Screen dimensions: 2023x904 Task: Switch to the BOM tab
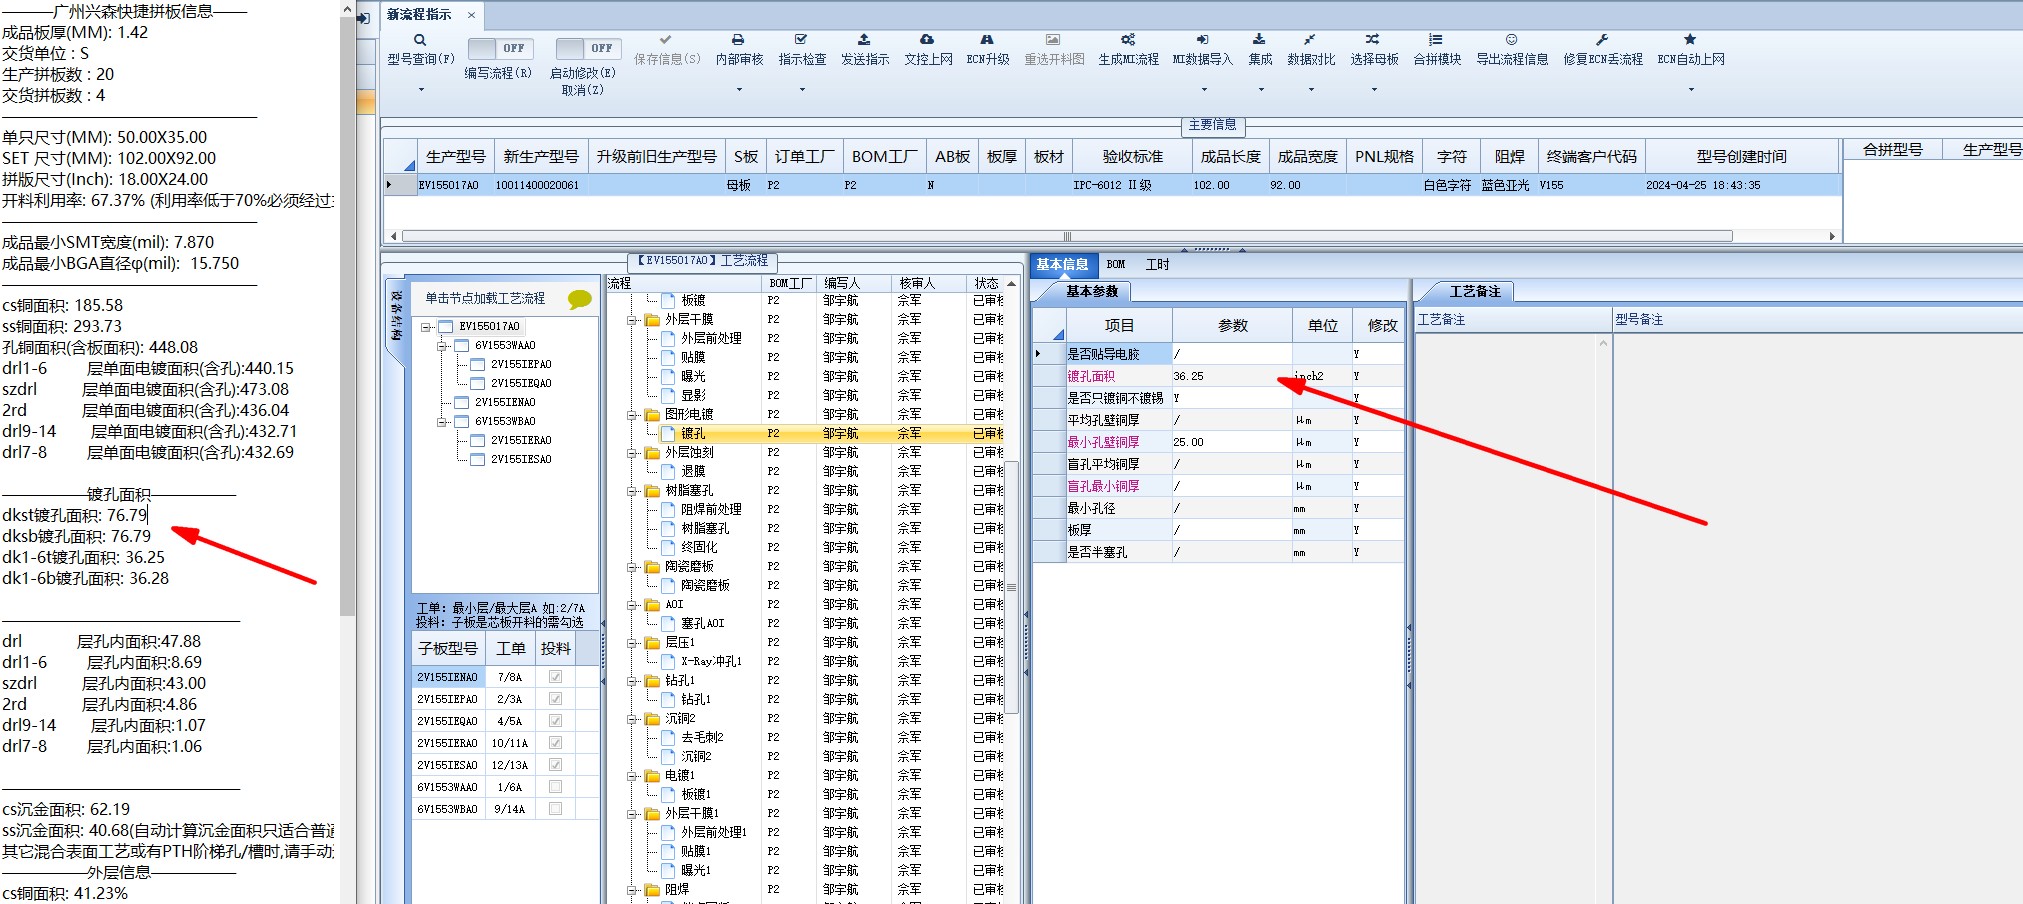[1116, 264]
